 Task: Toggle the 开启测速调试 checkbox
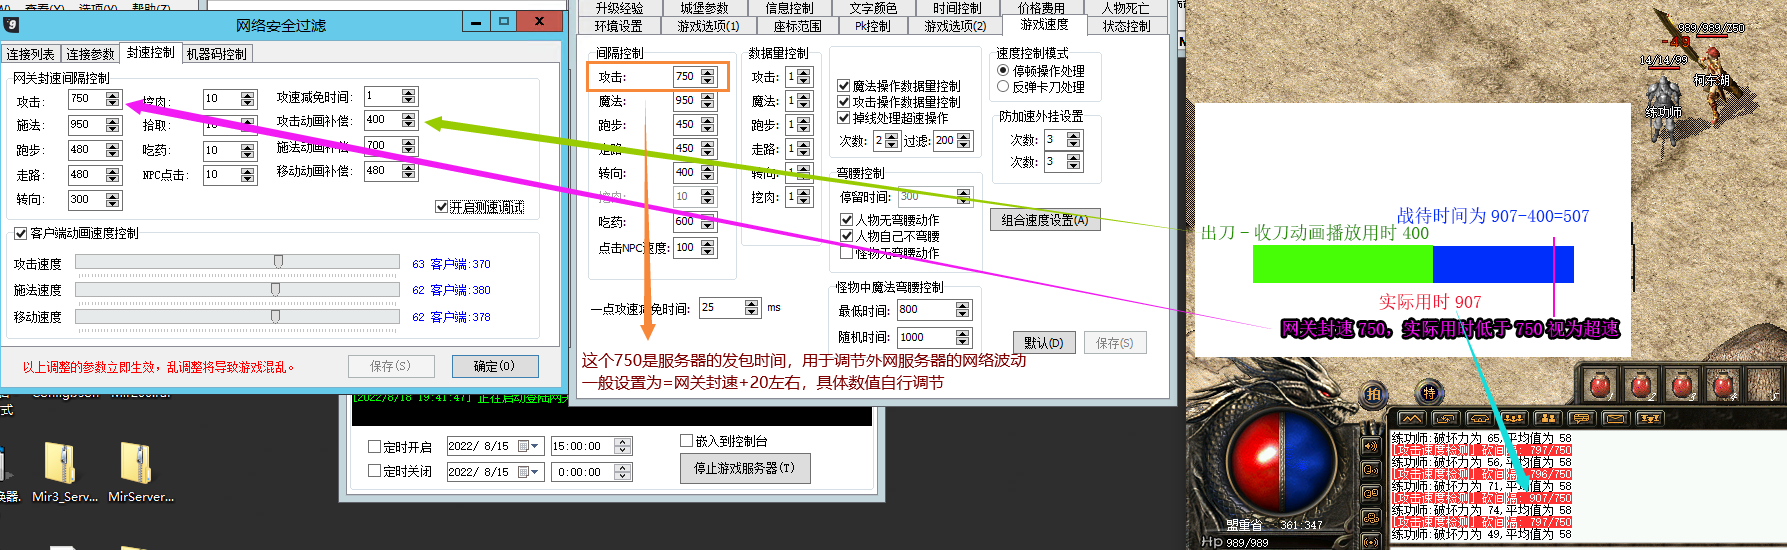pyautogui.click(x=441, y=207)
